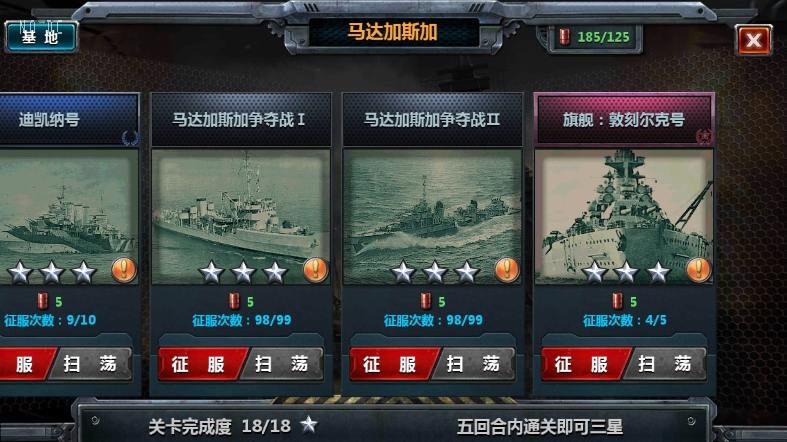Screen dimensions: 787x442
Task: Click 征服 on flagship 敦刻尔克号
Action: point(584,364)
